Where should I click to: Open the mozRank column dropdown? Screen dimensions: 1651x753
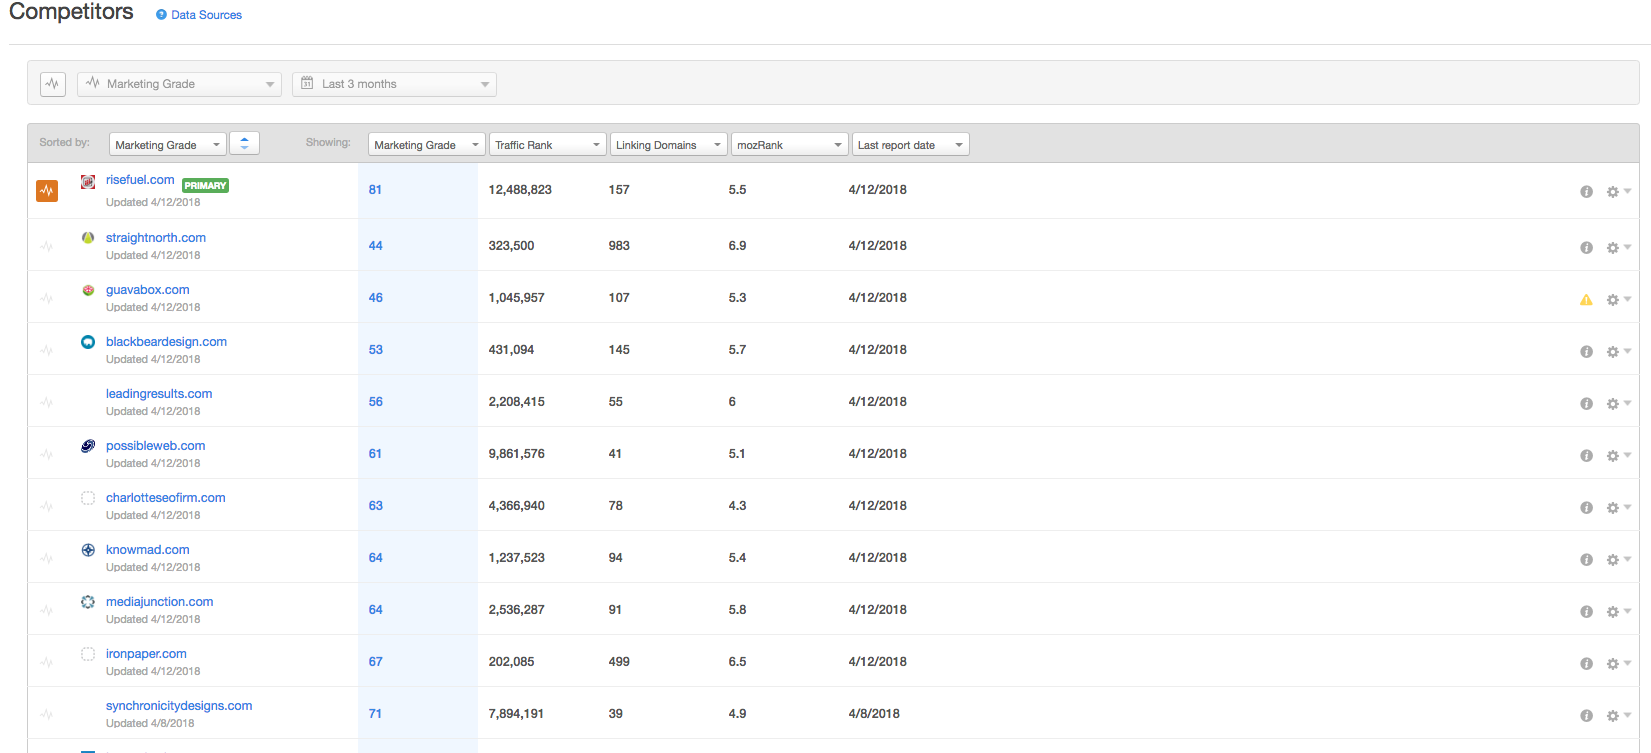coord(790,144)
